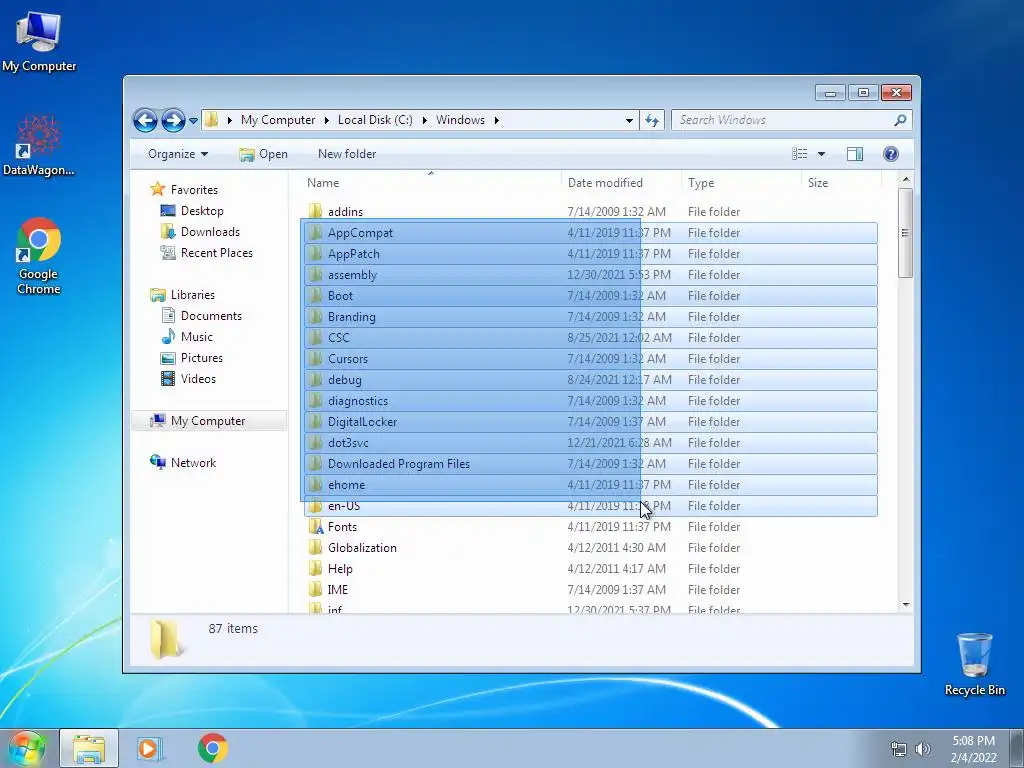The width and height of the screenshot is (1024, 768).
Task: Select the Cursors folder icon
Action: (315, 359)
